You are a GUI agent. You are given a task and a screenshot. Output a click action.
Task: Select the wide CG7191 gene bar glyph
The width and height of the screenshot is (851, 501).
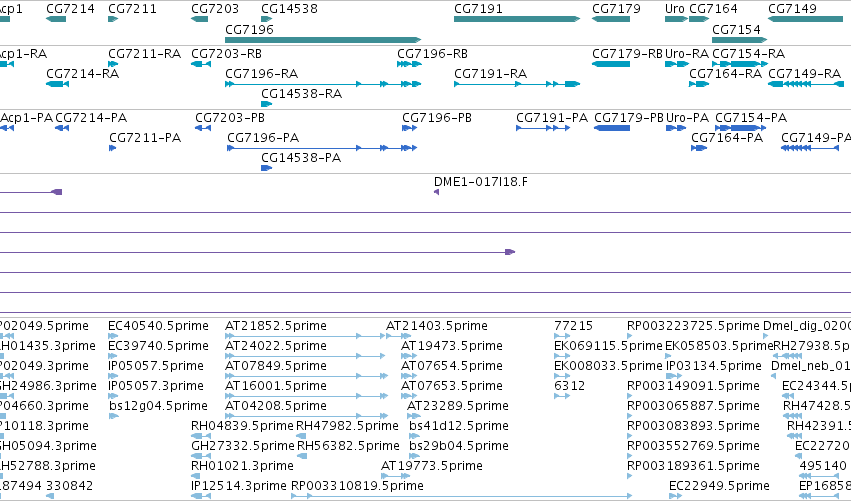pyautogui.click(x=517, y=19)
